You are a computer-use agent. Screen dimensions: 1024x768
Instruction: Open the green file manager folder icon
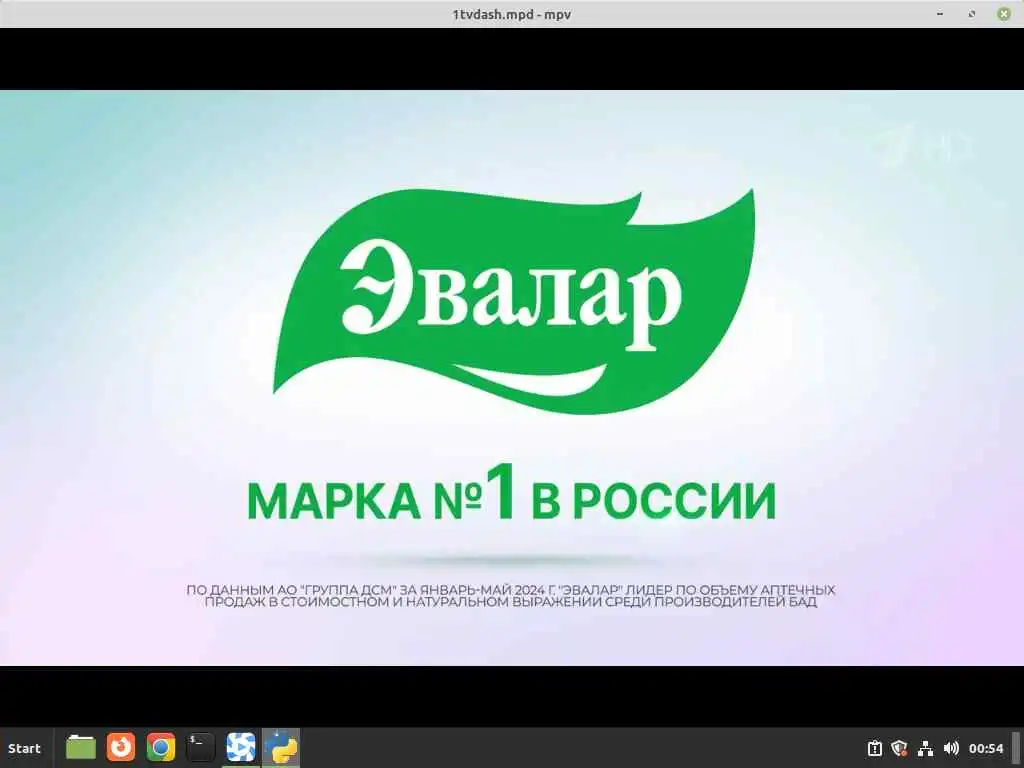point(81,748)
